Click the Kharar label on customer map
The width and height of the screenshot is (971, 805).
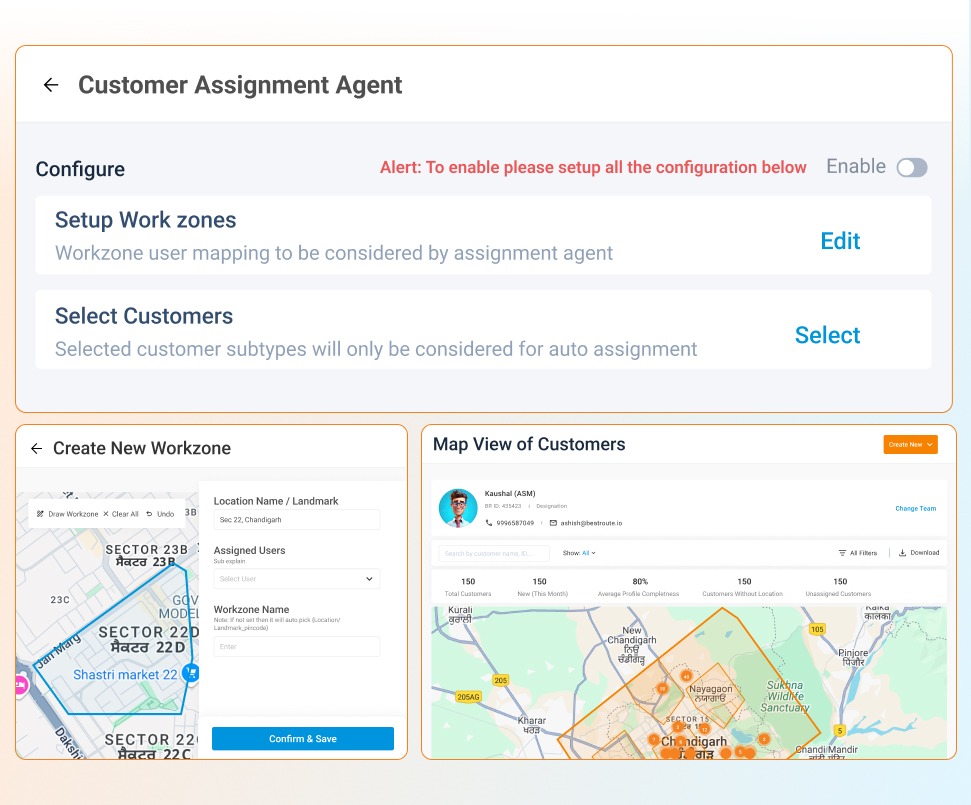532,725
